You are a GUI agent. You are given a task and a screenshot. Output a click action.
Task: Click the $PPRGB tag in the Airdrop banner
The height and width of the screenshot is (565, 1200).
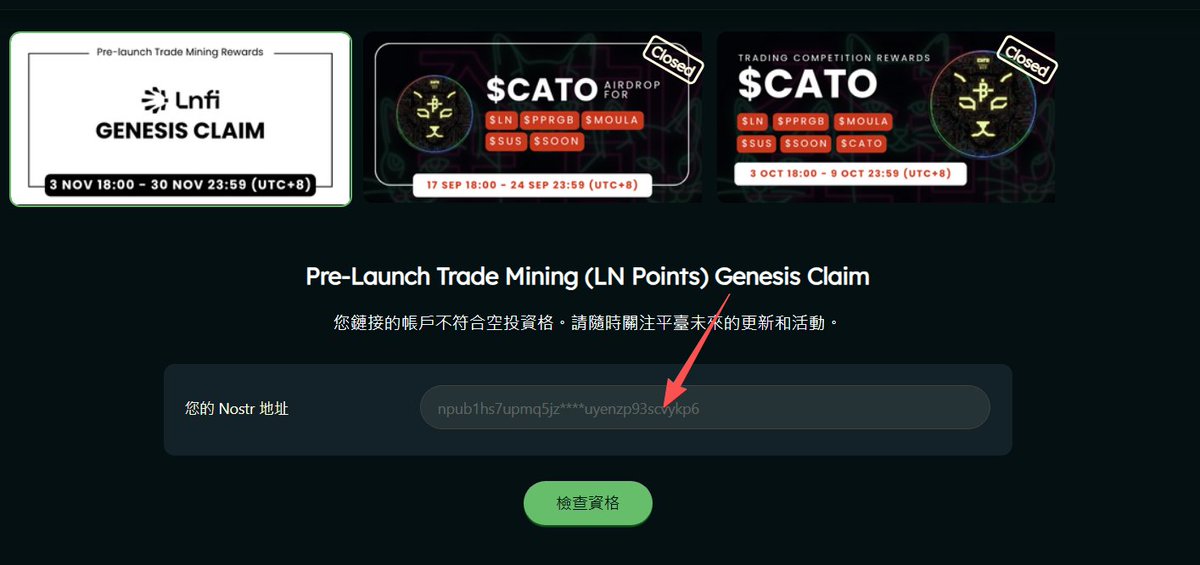point(548,121)
